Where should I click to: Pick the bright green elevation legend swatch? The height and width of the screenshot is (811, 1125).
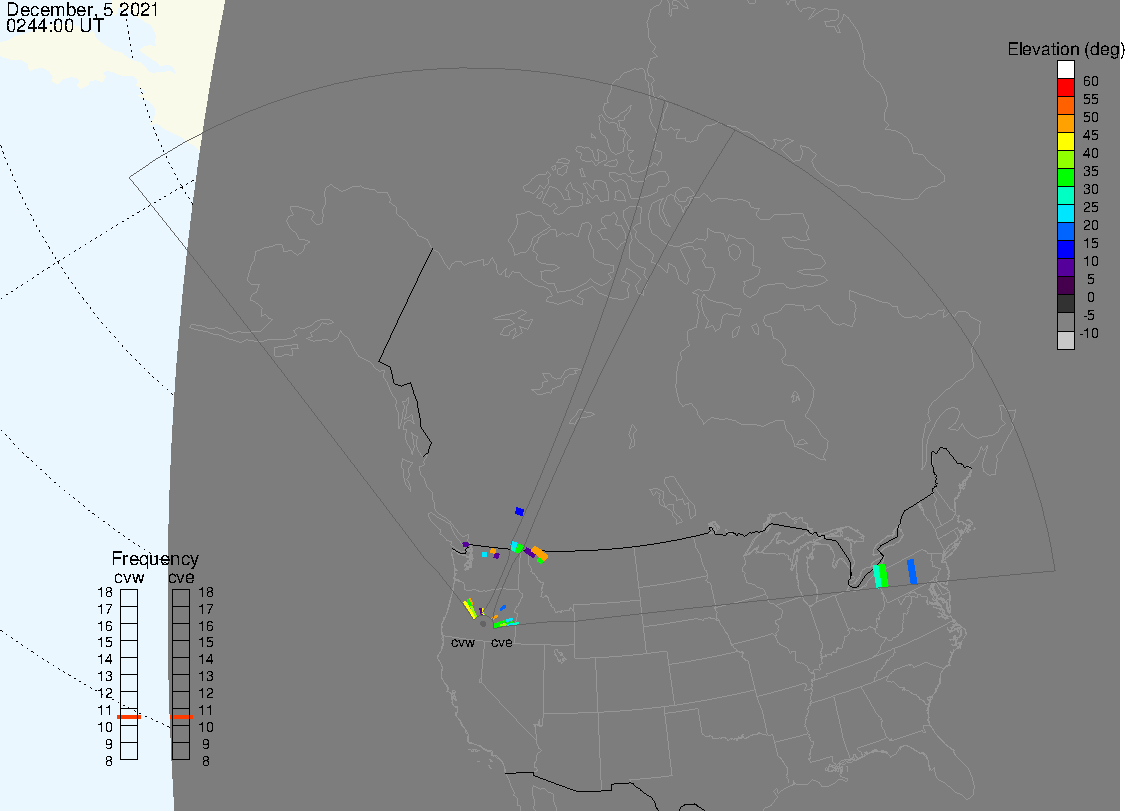coord(1065,177)
